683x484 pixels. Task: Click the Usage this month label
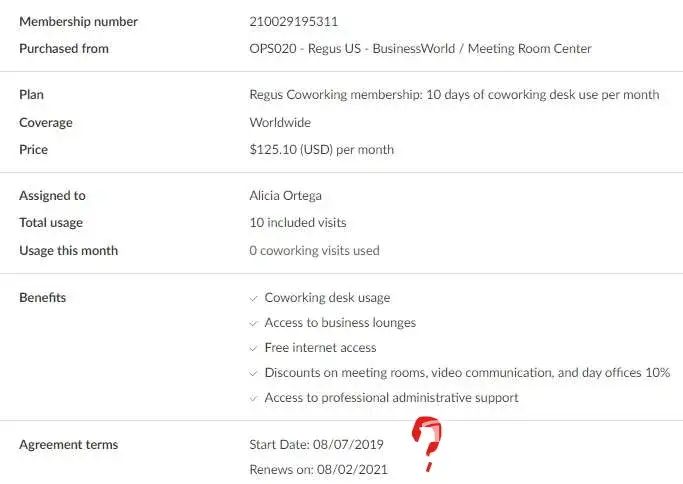(68, 251)
